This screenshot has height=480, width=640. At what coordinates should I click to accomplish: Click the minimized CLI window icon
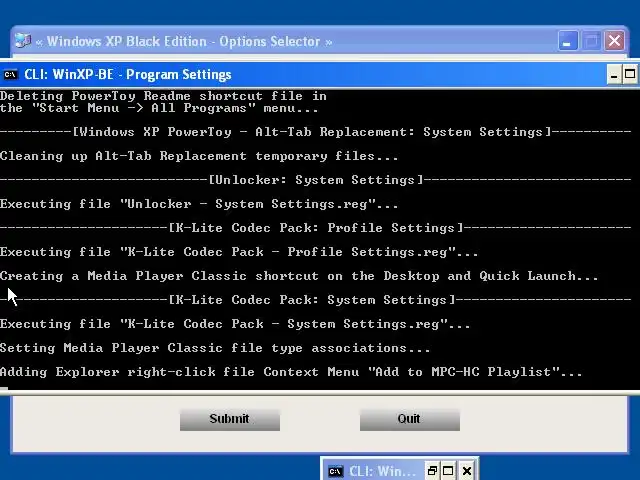click(x=336, y=471)
